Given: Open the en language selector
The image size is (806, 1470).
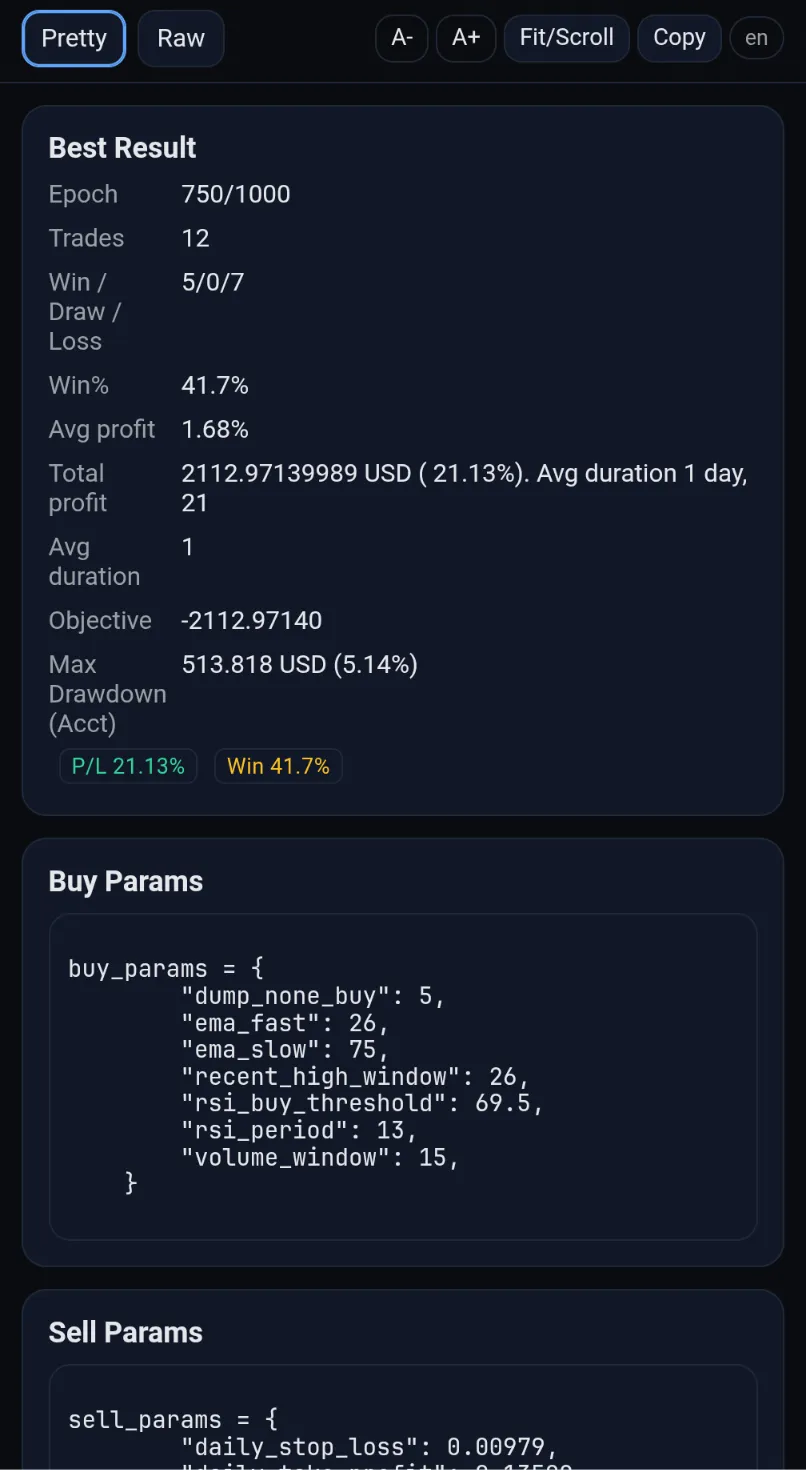Looking at the screenshot, I should [x=756, y=38].
